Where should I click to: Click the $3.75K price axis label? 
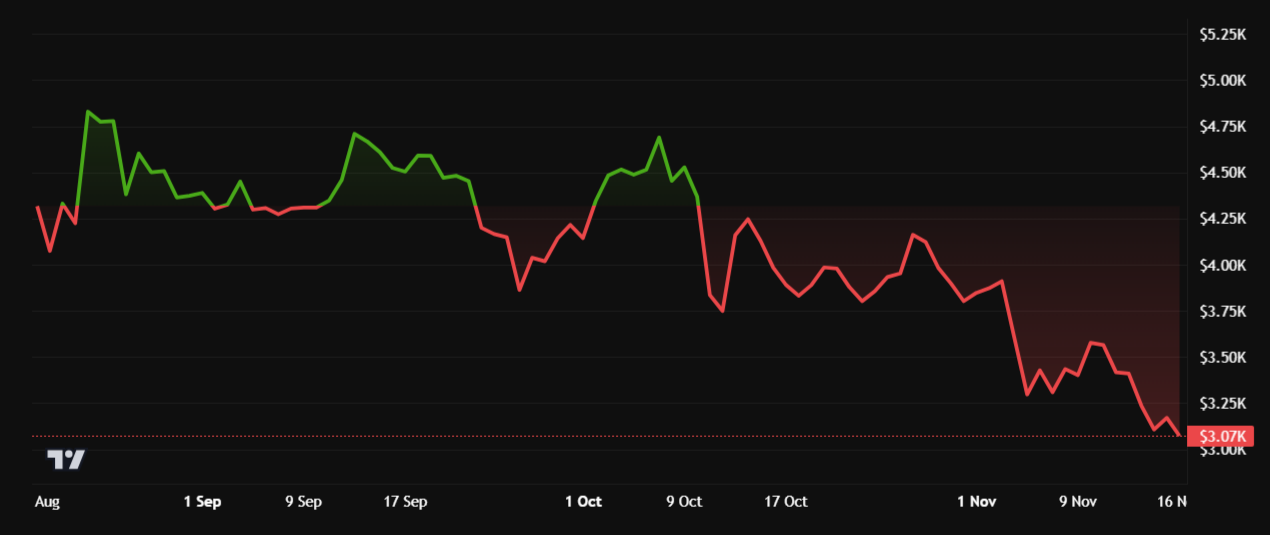coord(1223,312)
